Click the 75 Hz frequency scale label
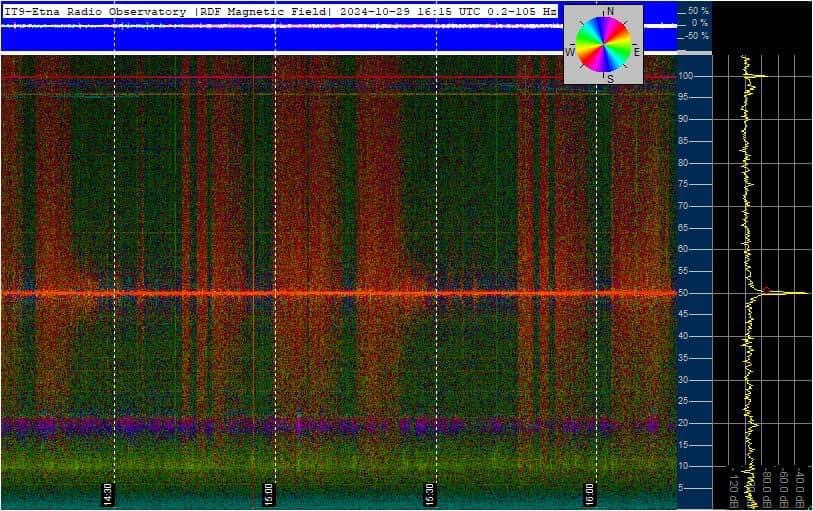 [685, 185]
